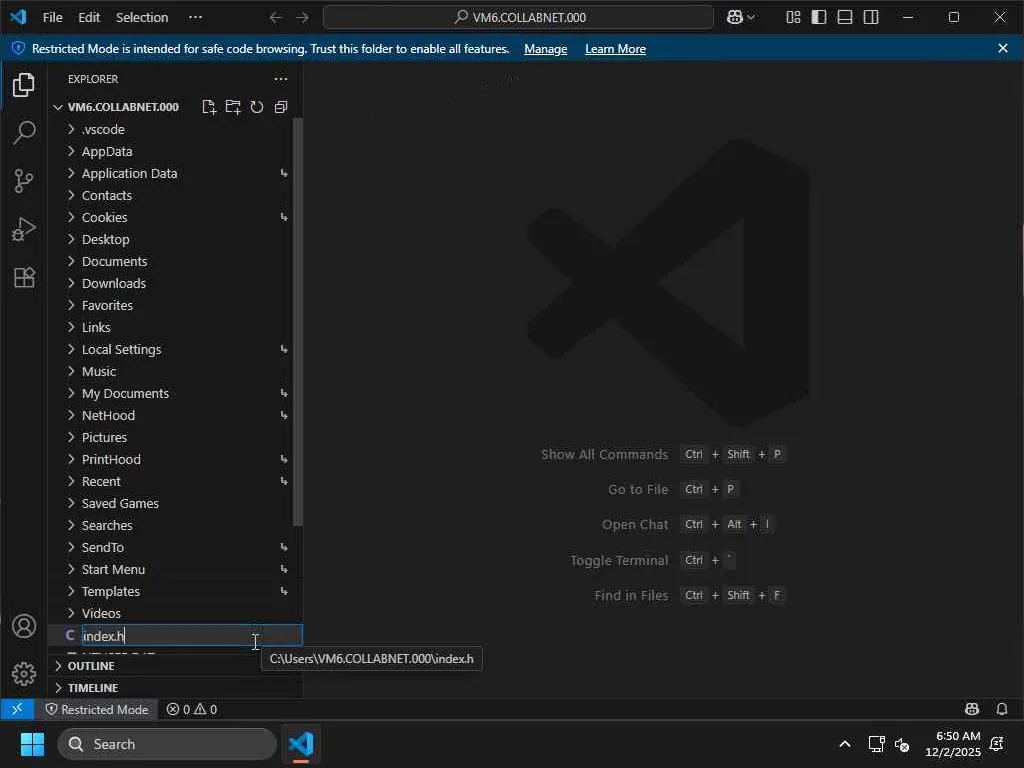Select the My Documents folder
Screen dimensions: 1024x768
pyautogui.click(x=170, y=393)
